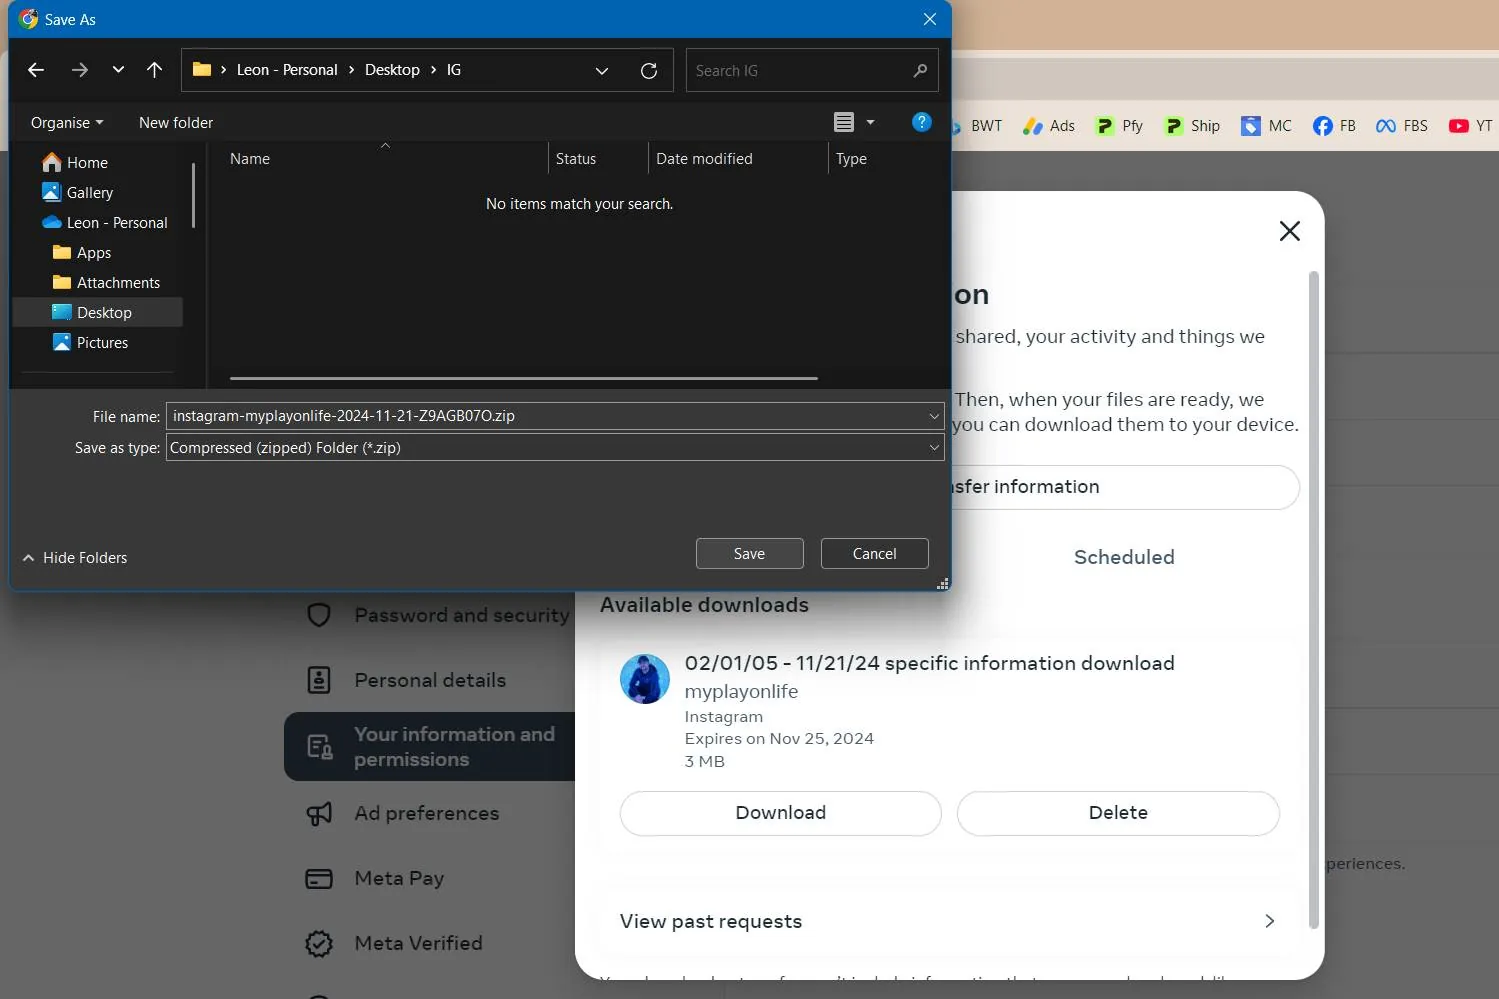Open the Save as type dropdown
The image size is (1499, 999).
pyautogui.click(x=933, y=447)
